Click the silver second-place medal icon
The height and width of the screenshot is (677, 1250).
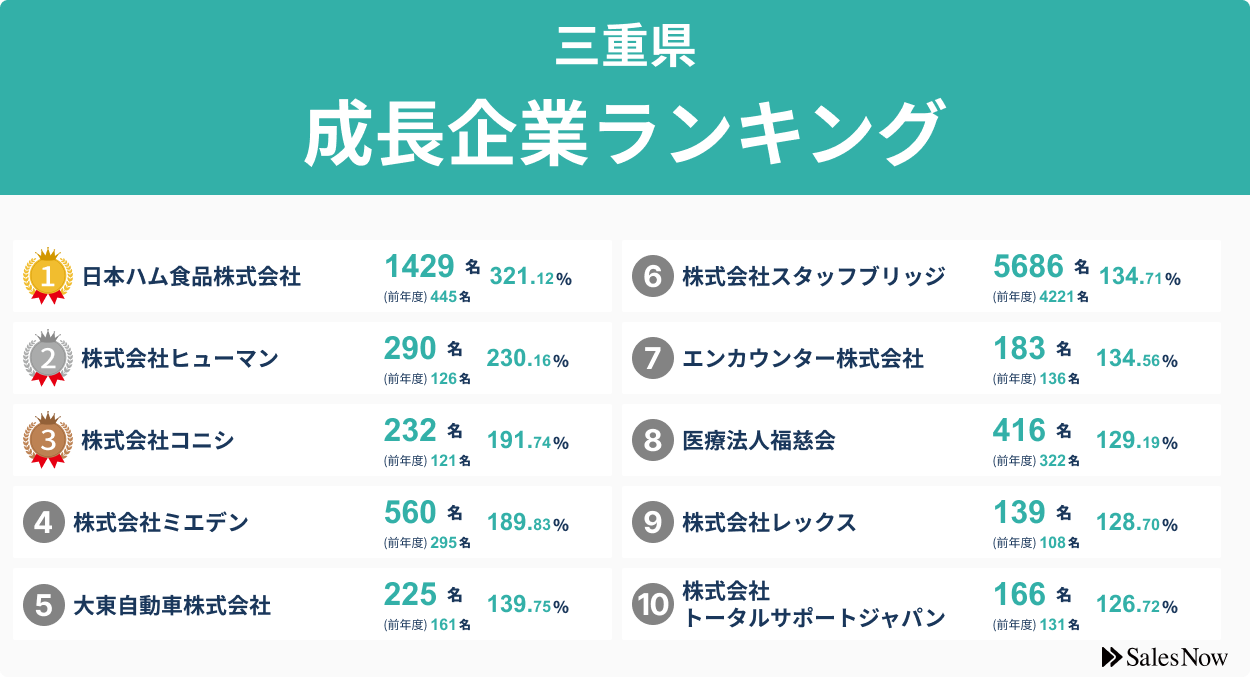48,358
